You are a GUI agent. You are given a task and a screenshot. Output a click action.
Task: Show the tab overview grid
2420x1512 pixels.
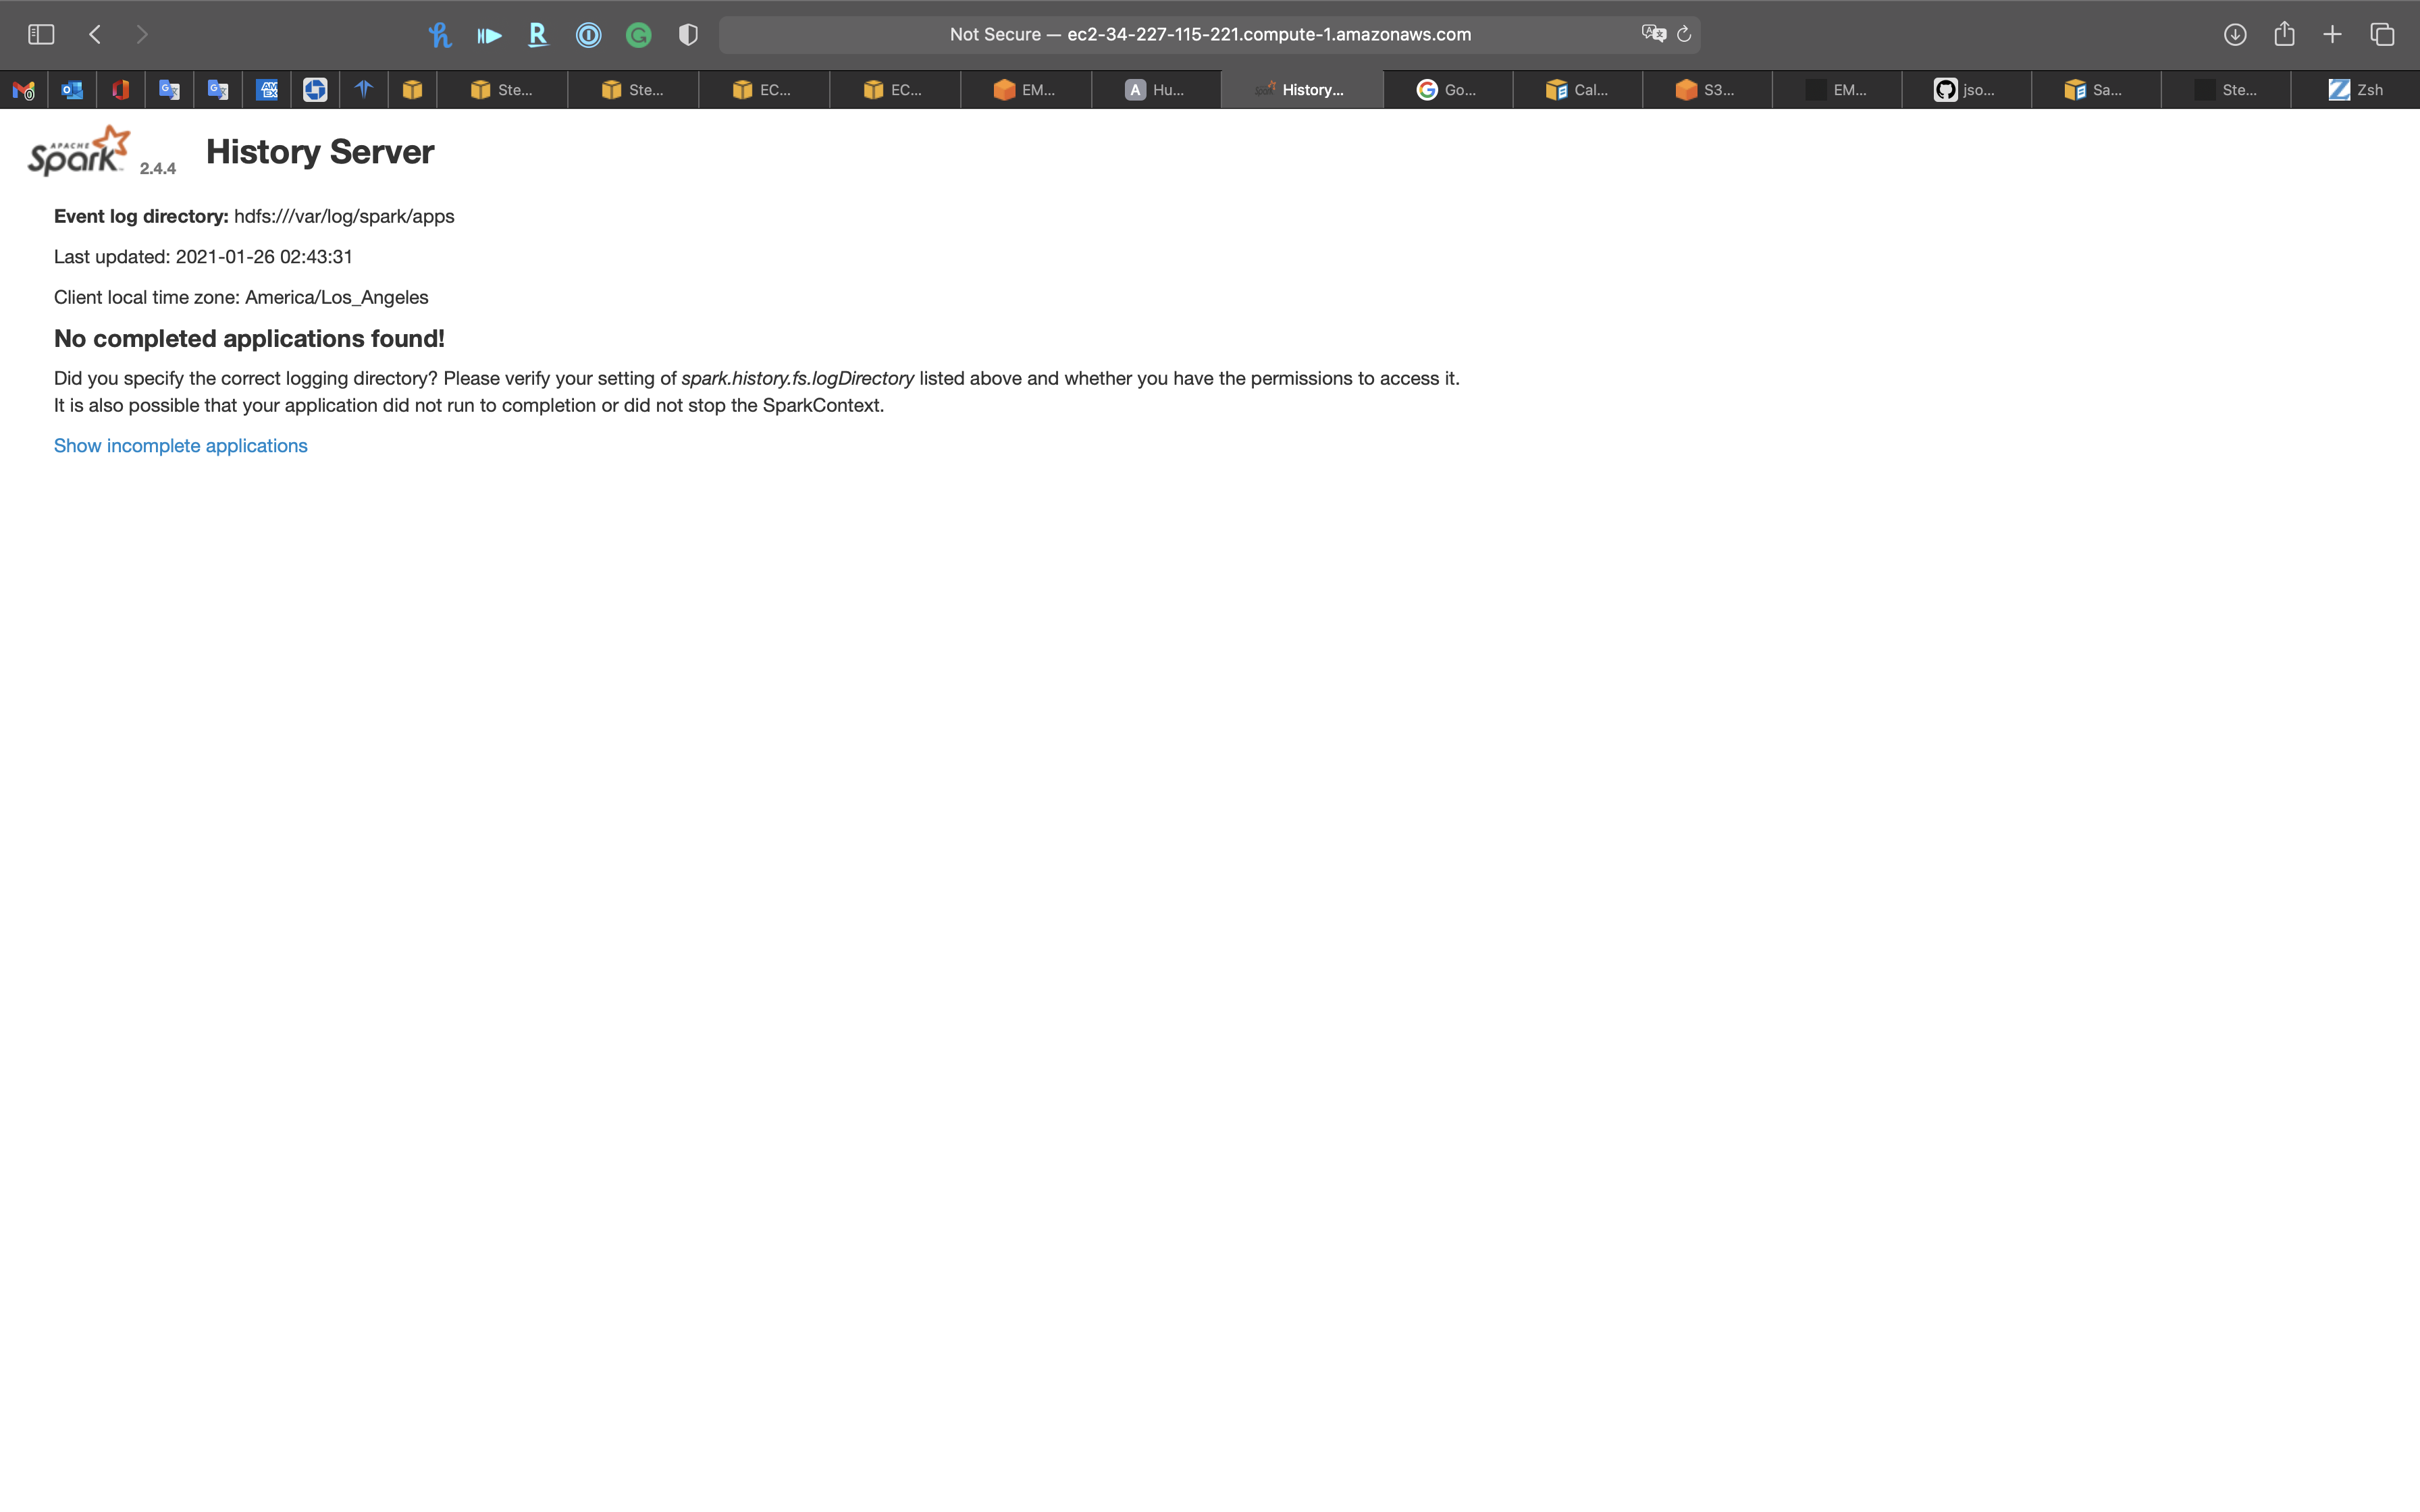[2382, 34]
